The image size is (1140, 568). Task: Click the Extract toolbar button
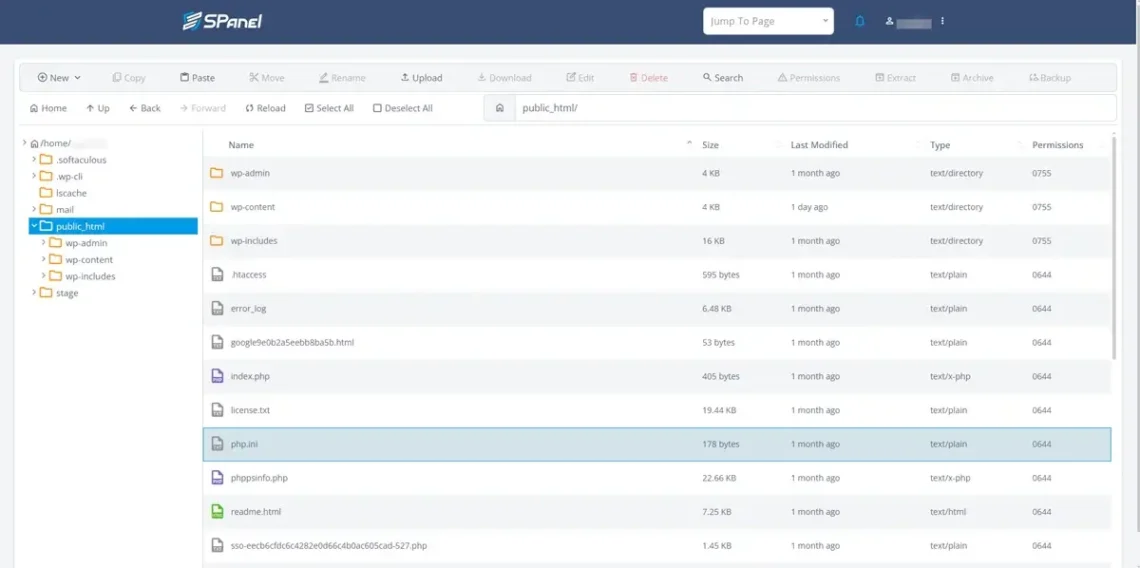pyautogui.click(x=895, y=78)
